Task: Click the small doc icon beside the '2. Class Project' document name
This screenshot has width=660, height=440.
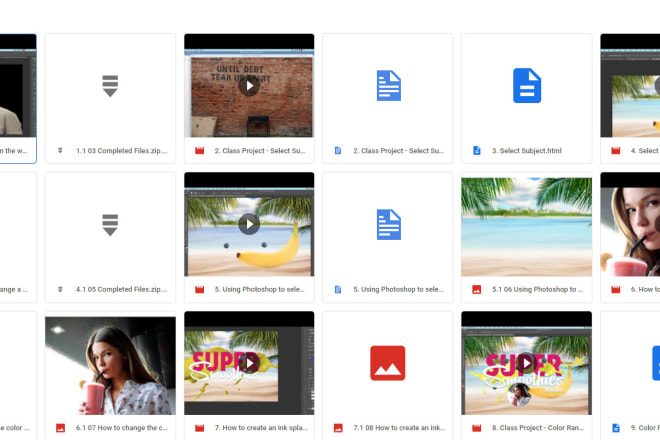Action: pos(338,150)
